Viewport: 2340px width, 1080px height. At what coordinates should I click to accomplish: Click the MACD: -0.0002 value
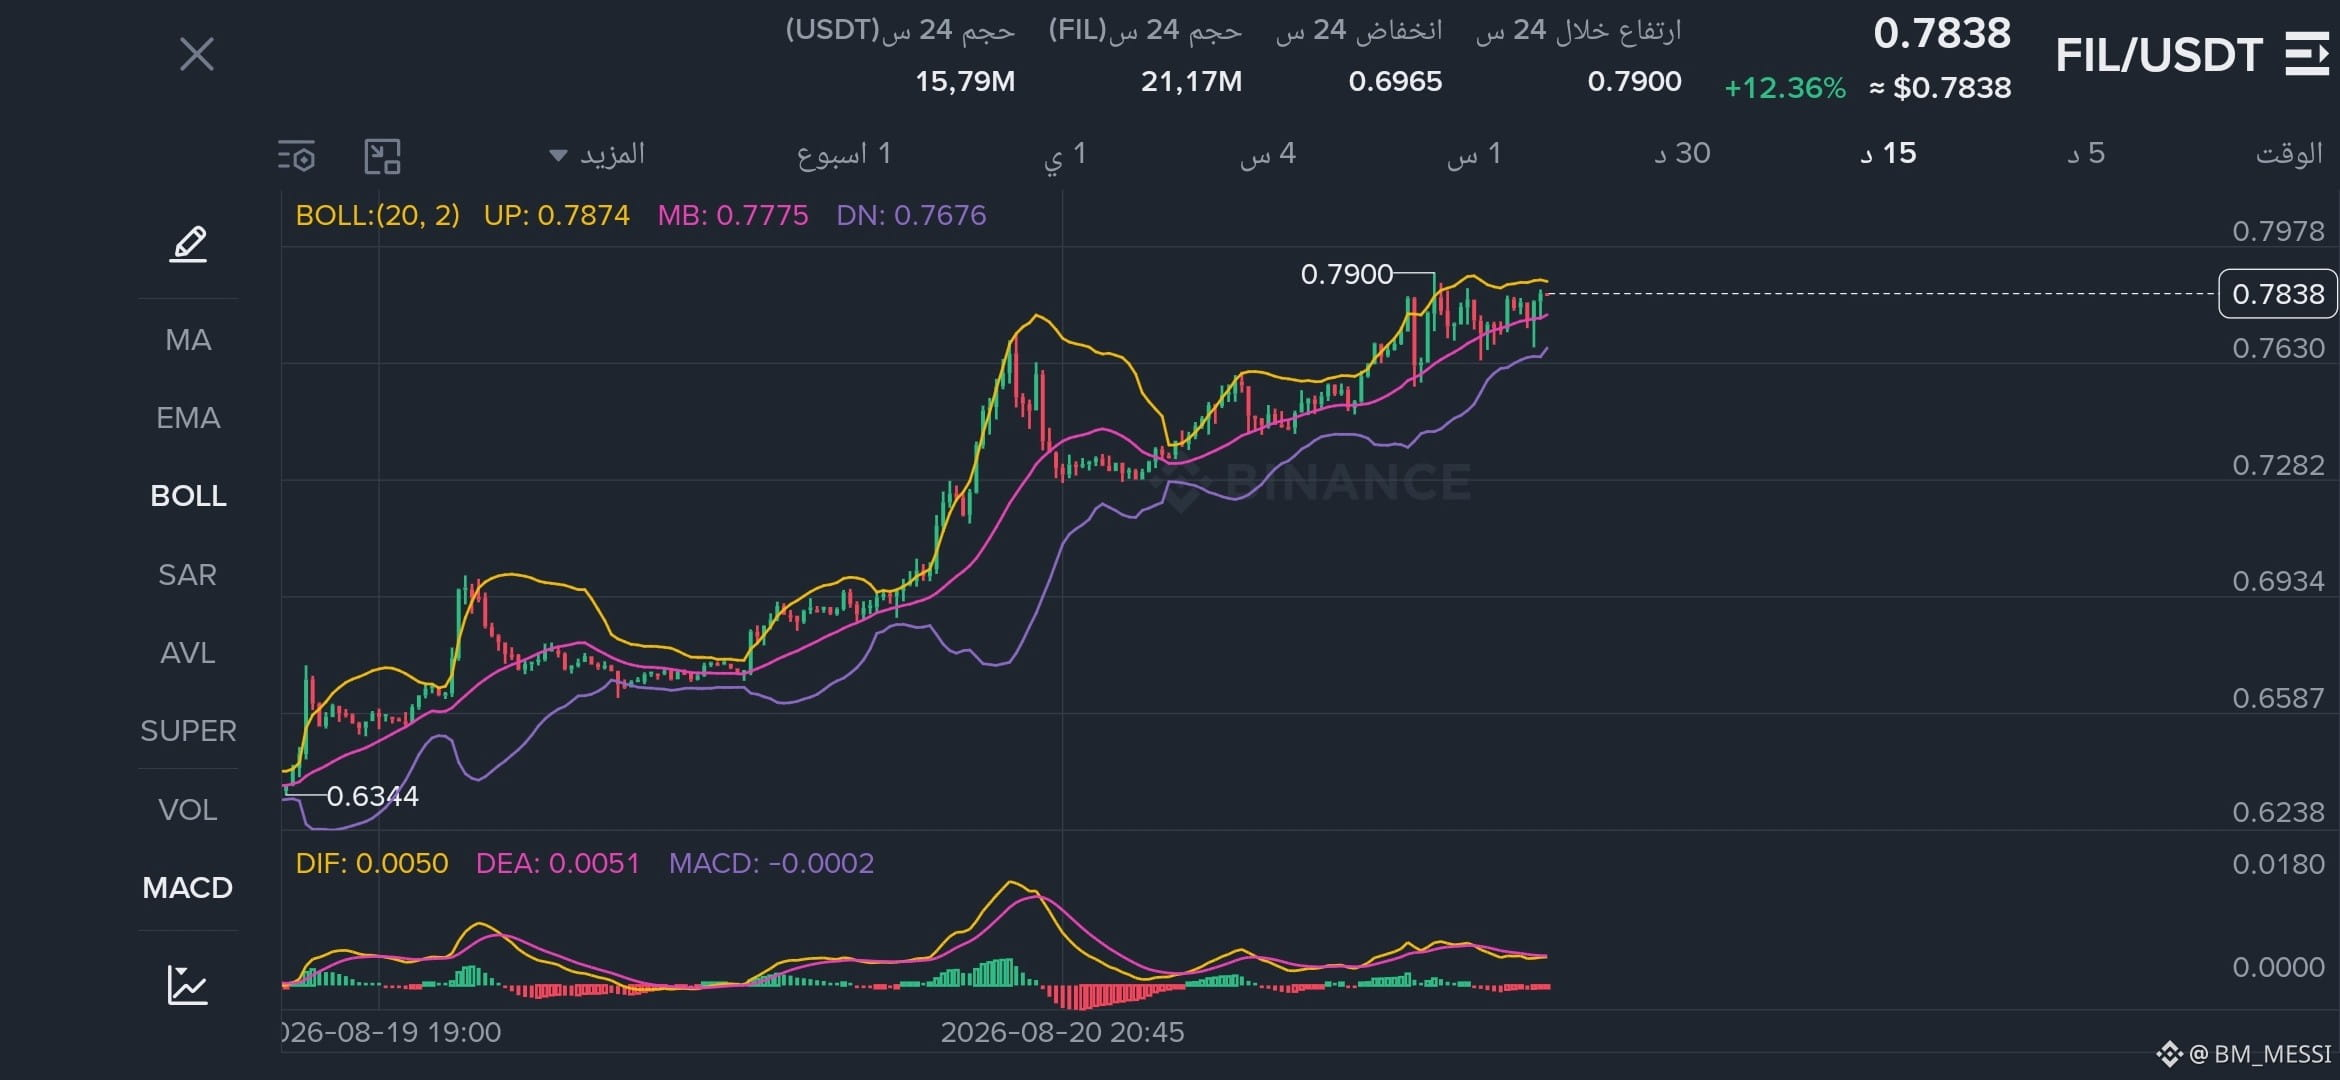(x=771, y=863)
